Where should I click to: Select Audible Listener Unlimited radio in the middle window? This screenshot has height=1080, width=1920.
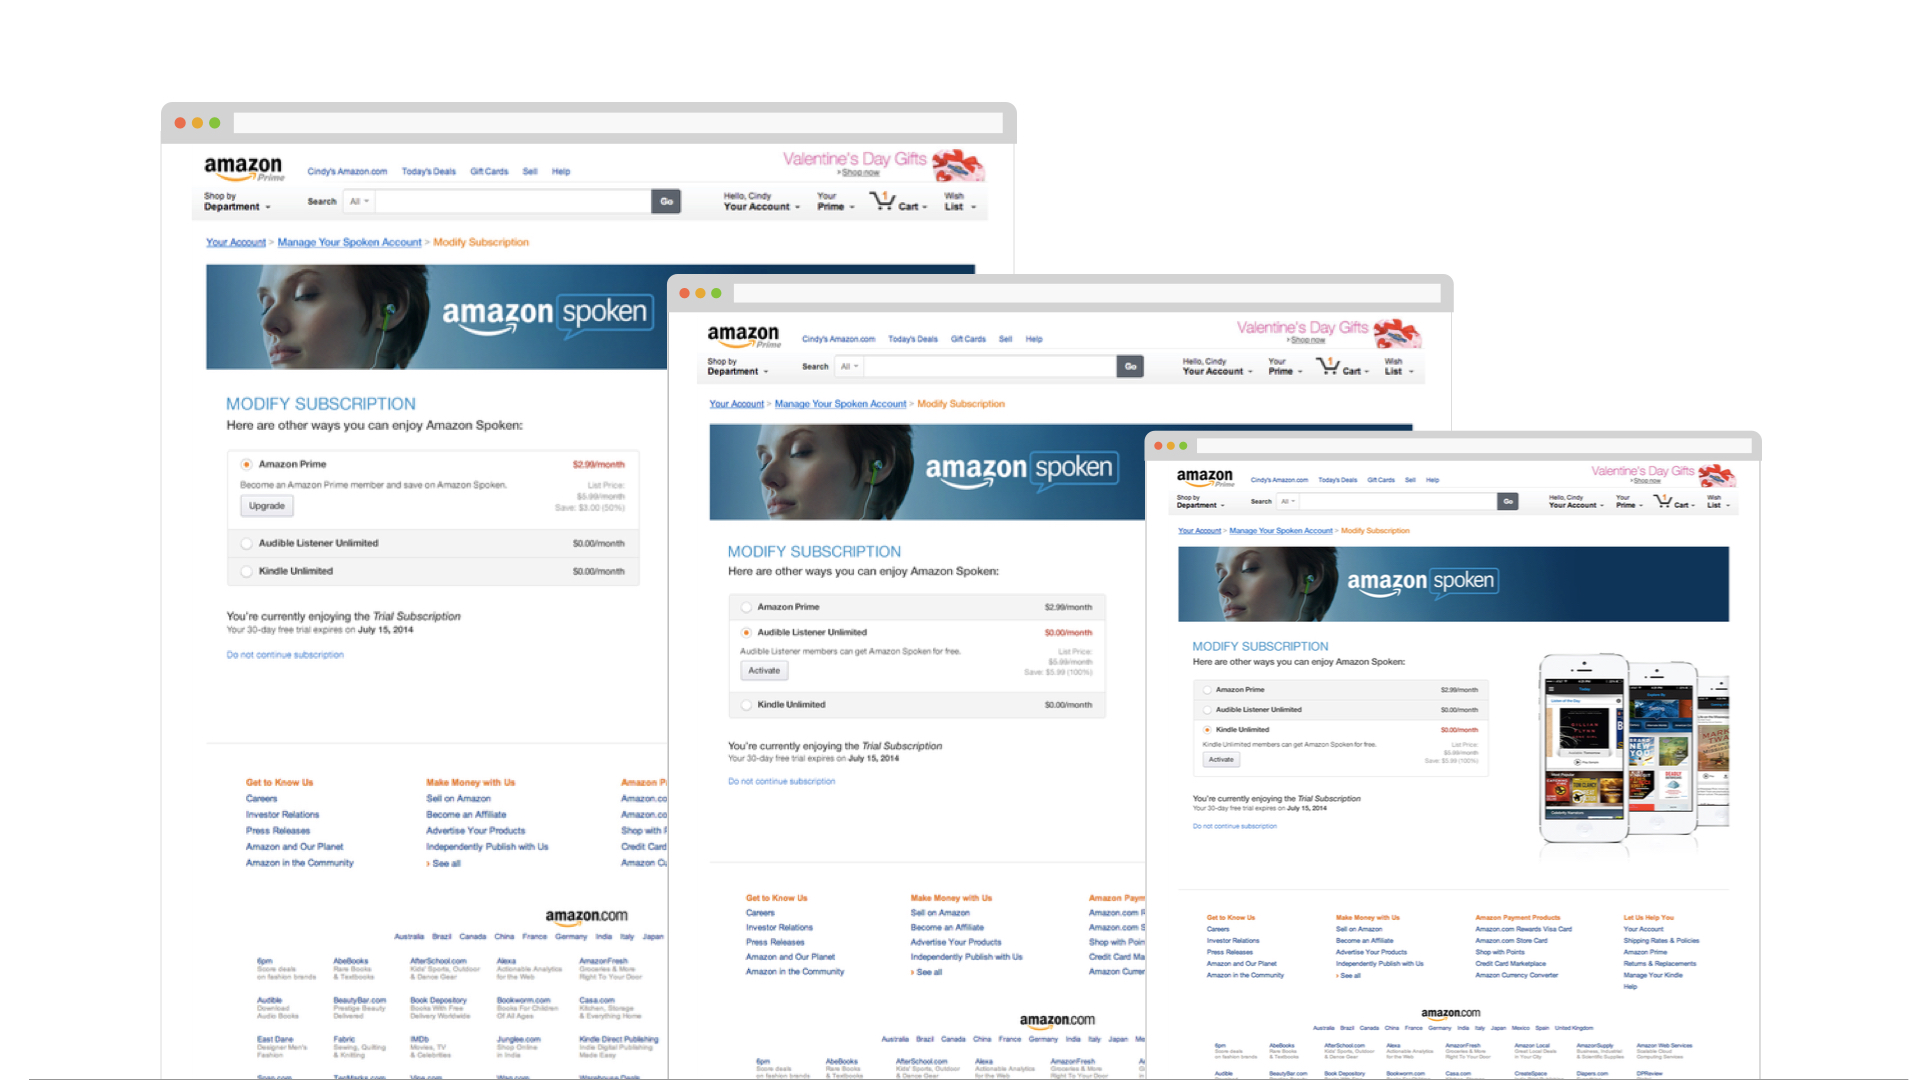pos(746,632)
